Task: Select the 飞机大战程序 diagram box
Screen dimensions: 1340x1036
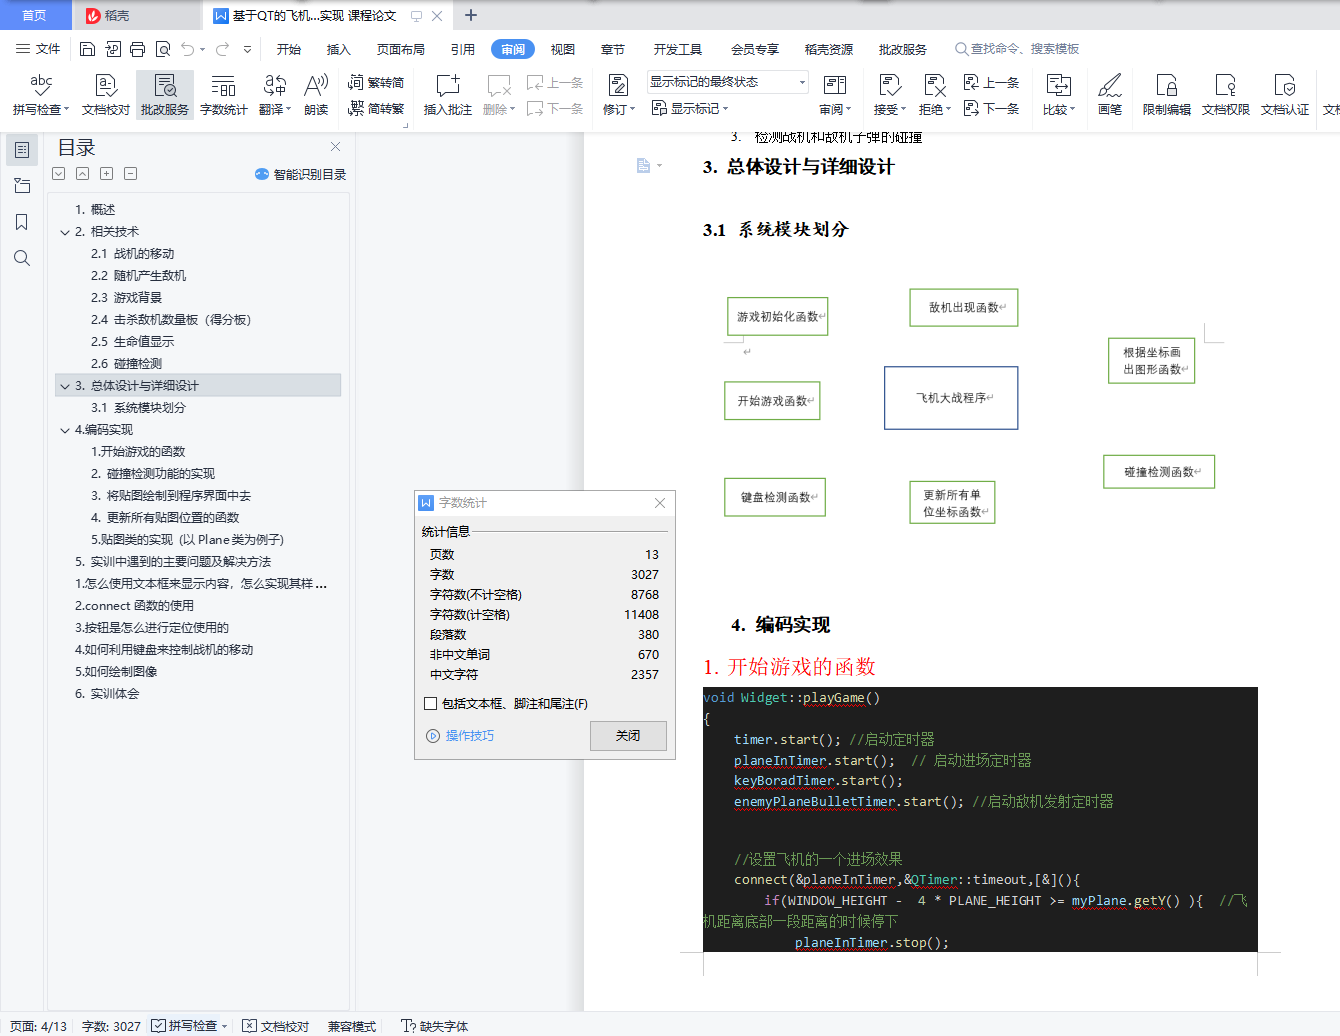Action: [951, 398]
